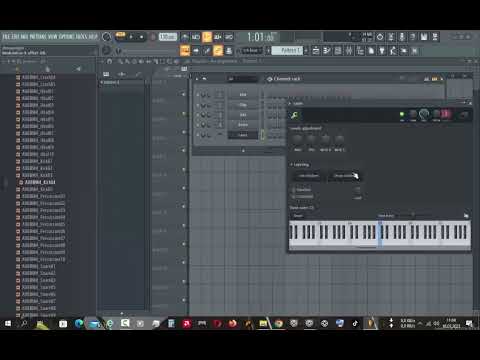Toggle the metronome icon
Screen dimensions: 480x360
pos(185,37)
